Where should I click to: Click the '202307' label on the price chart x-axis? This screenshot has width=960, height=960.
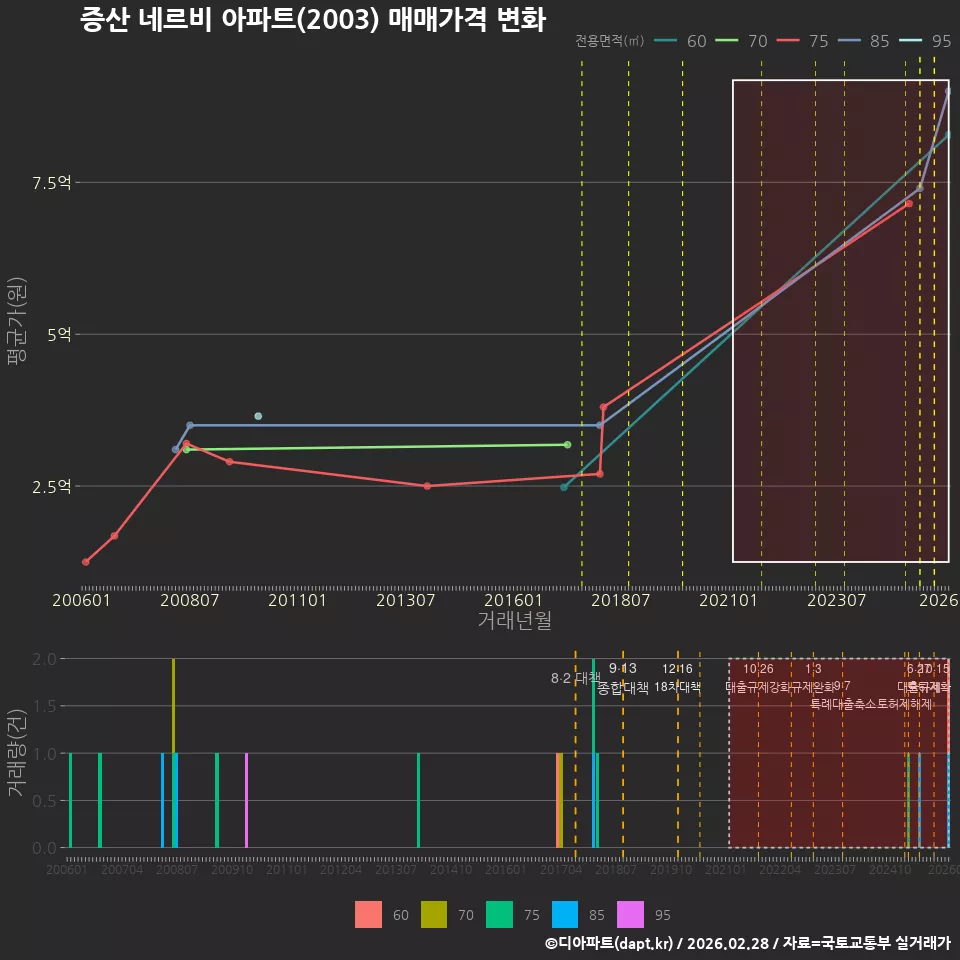pos(836,600)
